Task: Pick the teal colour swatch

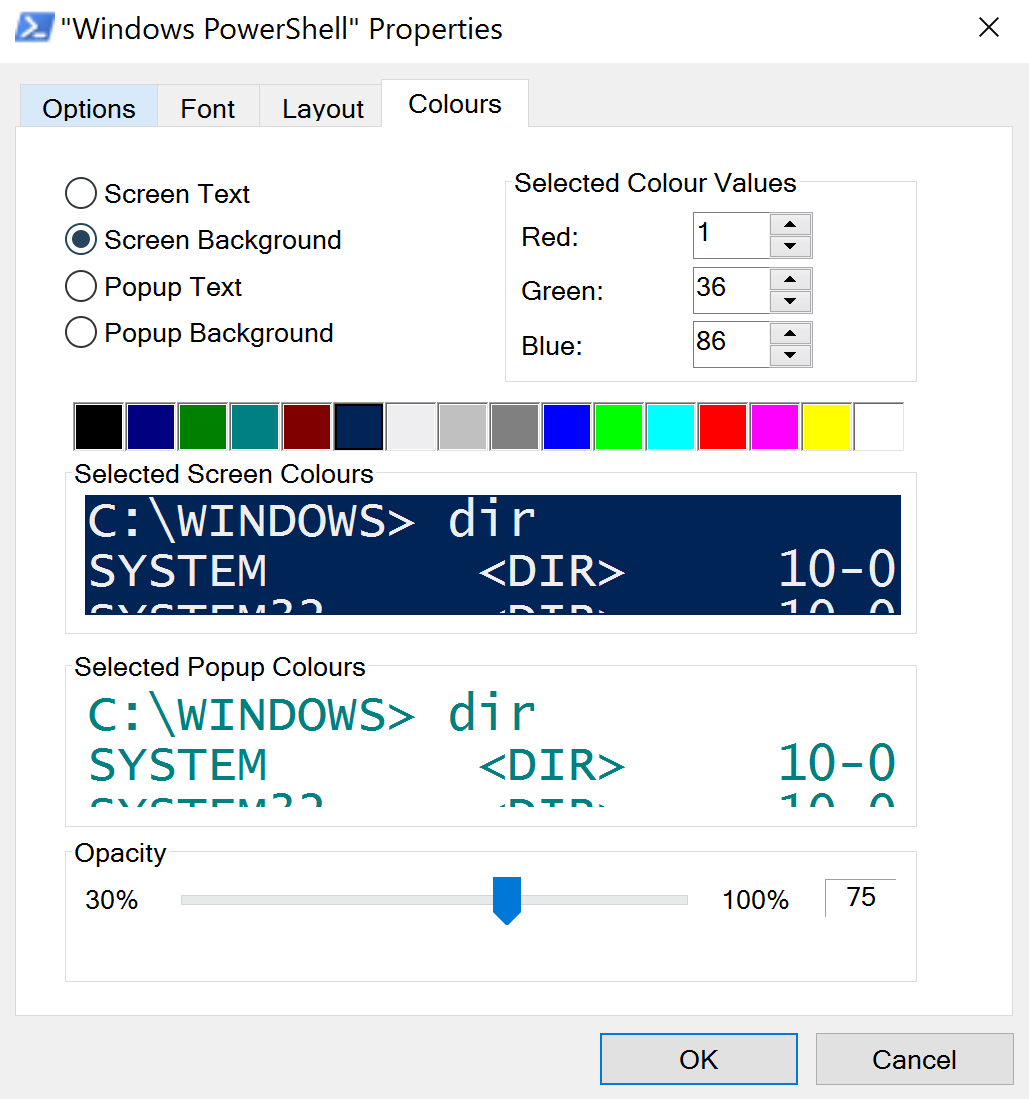Action: point(254,426)
